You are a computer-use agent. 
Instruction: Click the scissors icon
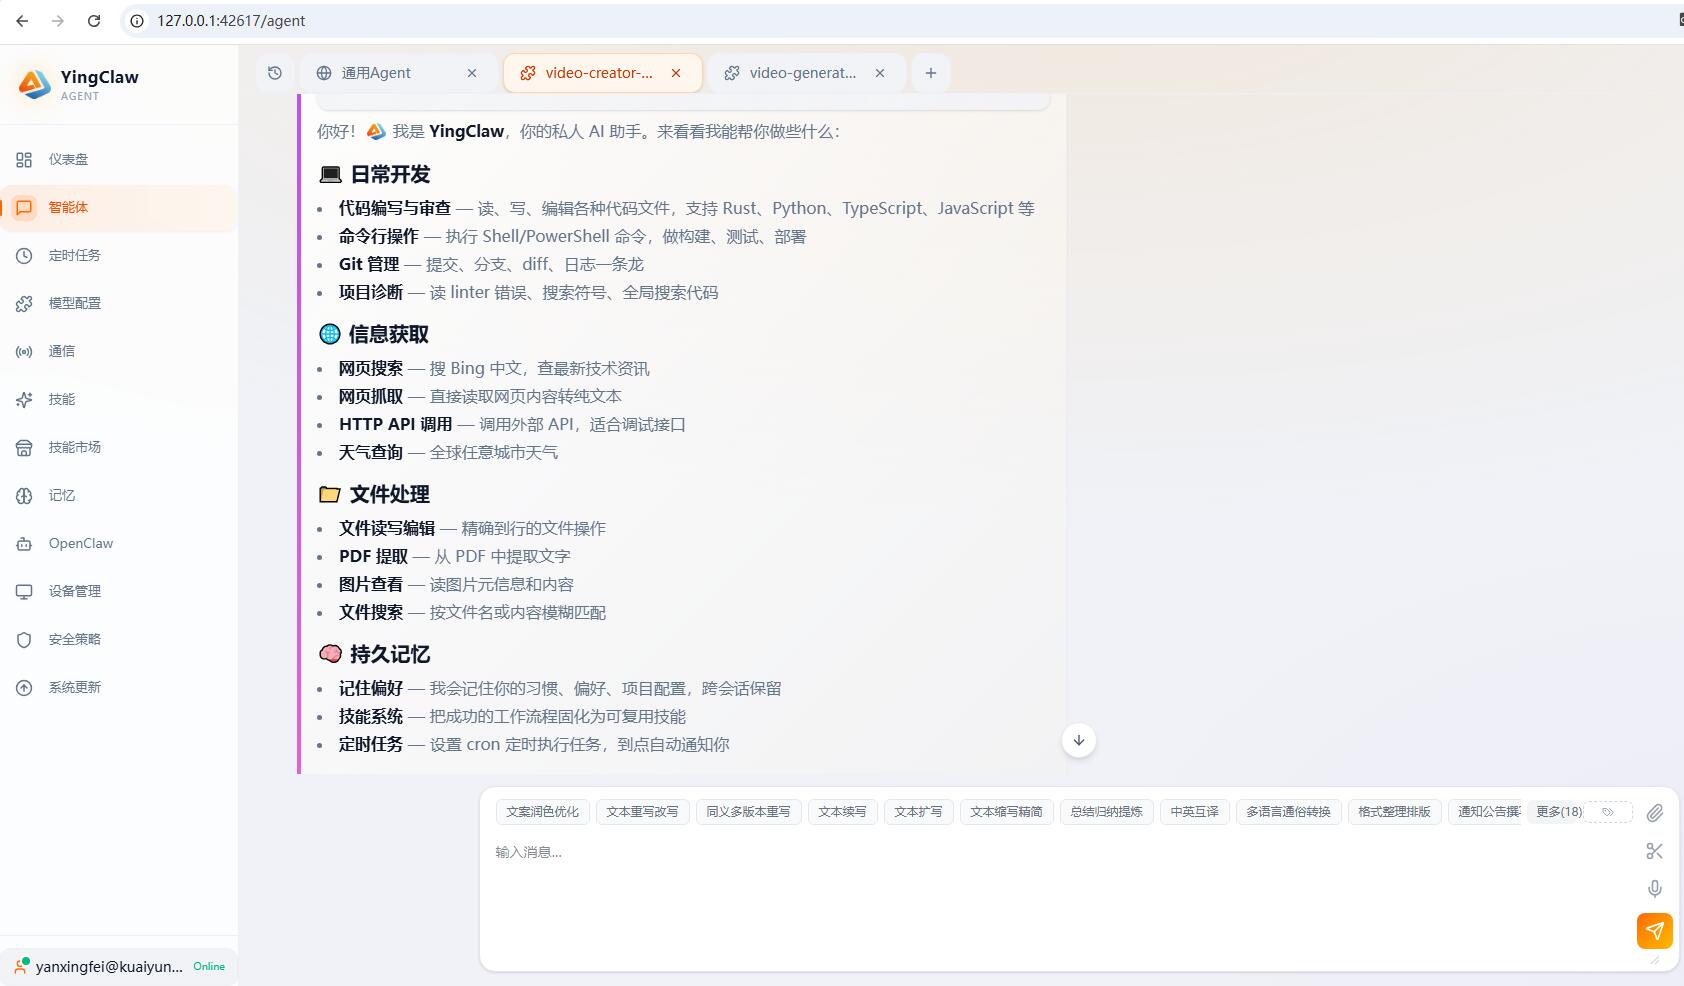(x=1655, y=851)
